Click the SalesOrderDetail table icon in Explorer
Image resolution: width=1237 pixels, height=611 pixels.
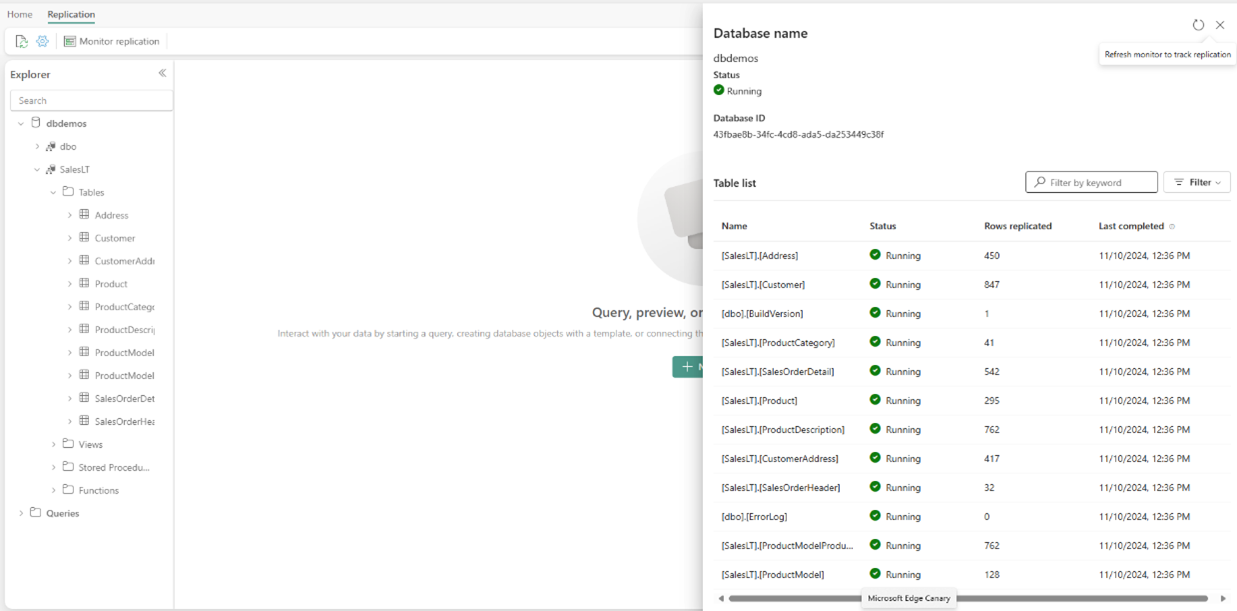[84, 398]
